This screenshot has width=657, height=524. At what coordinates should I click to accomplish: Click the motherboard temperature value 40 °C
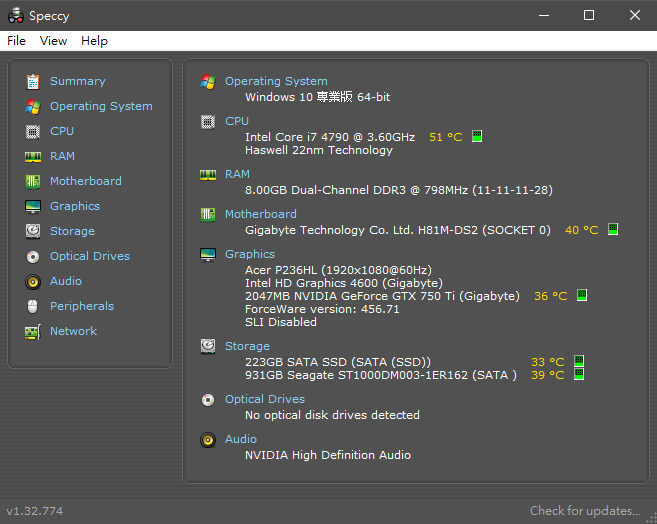tap(582, 230)
